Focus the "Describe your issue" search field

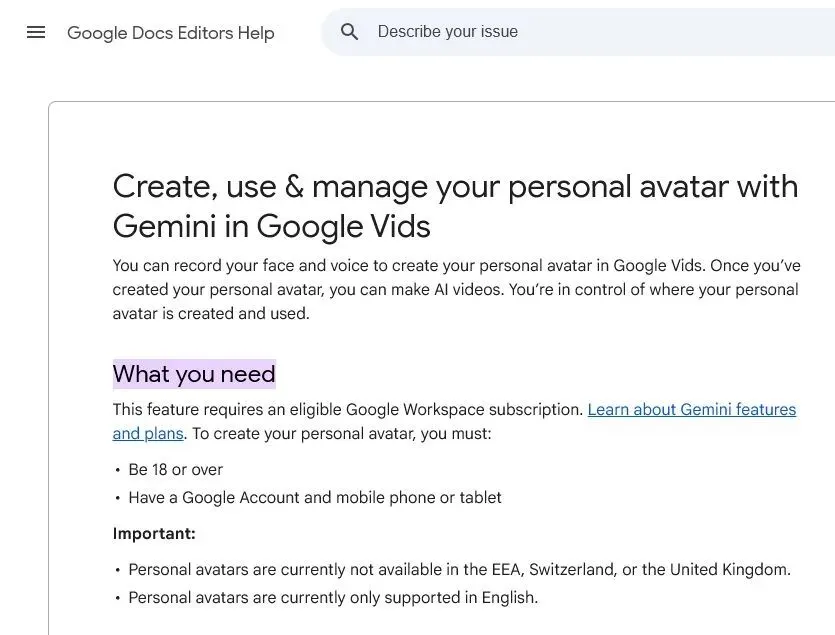[x=578, y=32]
